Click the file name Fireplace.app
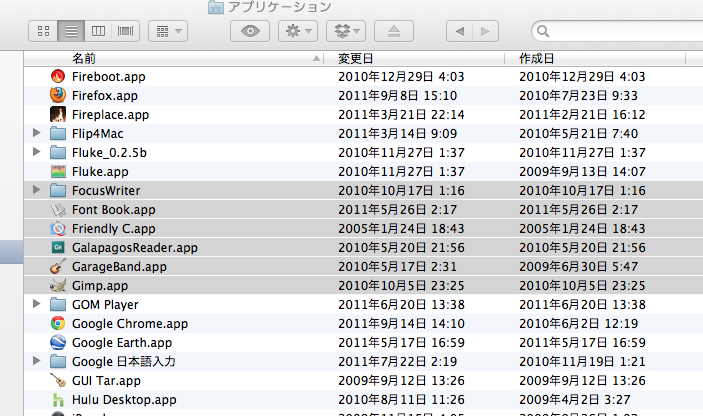This screenshot has width=703, height=416. tap(110, 115)
